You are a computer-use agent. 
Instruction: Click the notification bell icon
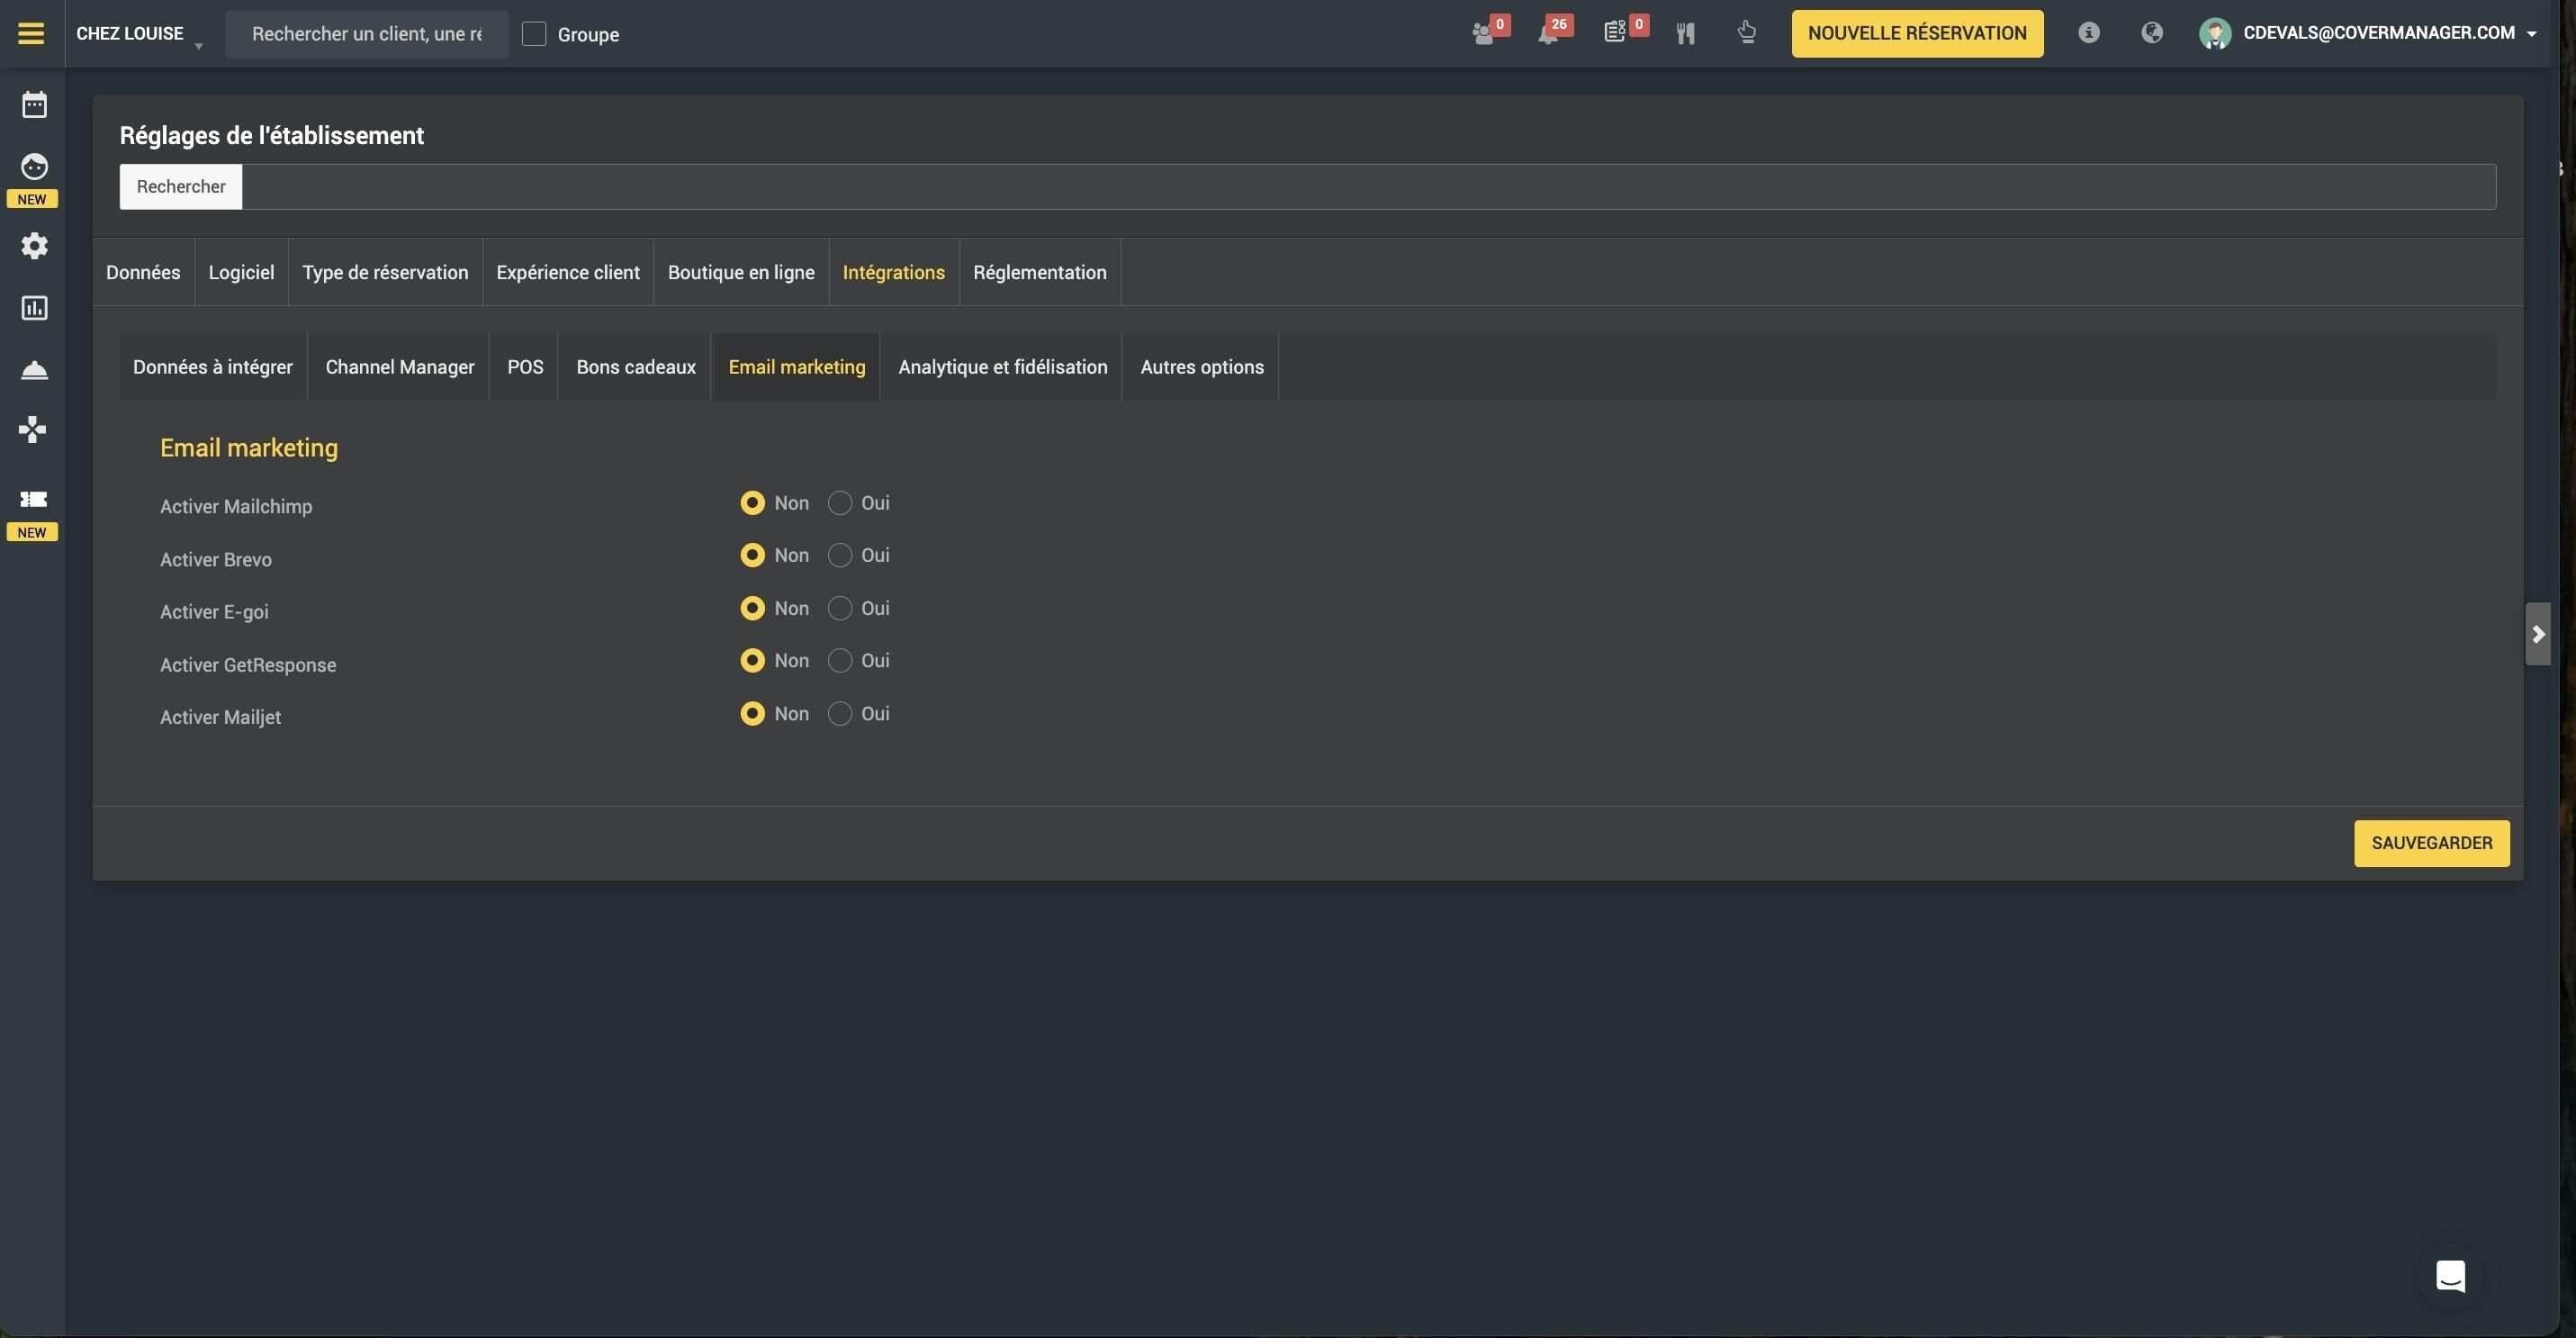pyautogui.click(x=1548, y=33)
